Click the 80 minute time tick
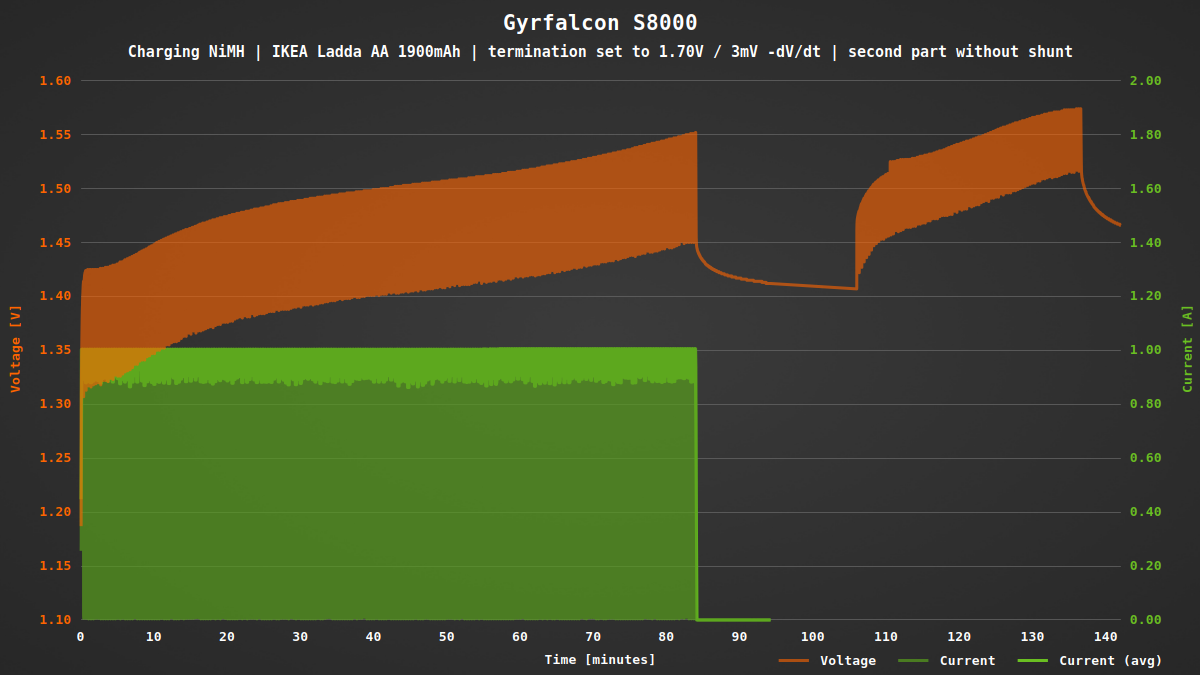Image resolution: width=1200 pixels, height=675 pixels. click(667, 637)
